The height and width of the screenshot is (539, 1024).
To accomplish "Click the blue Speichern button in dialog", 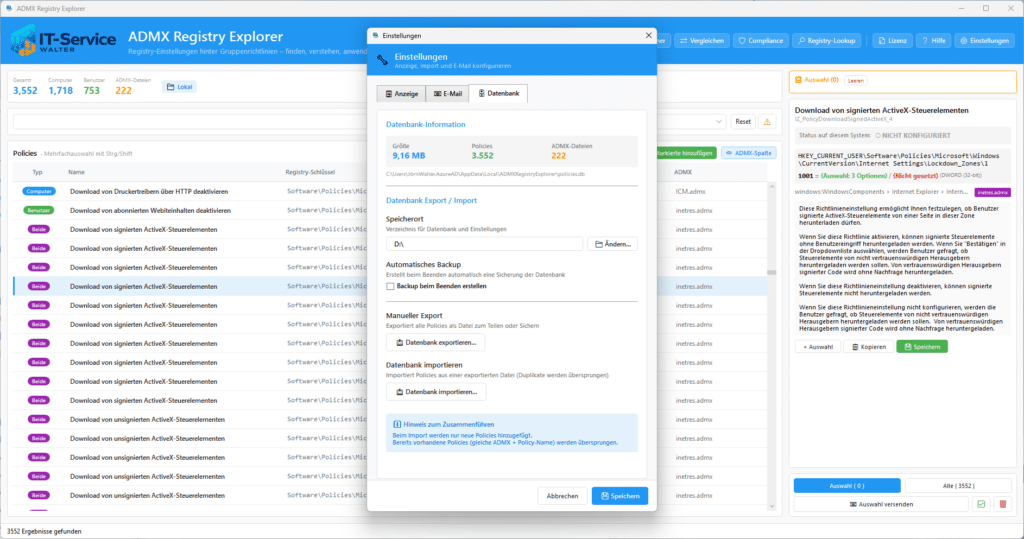I will (x=620, y=496).
